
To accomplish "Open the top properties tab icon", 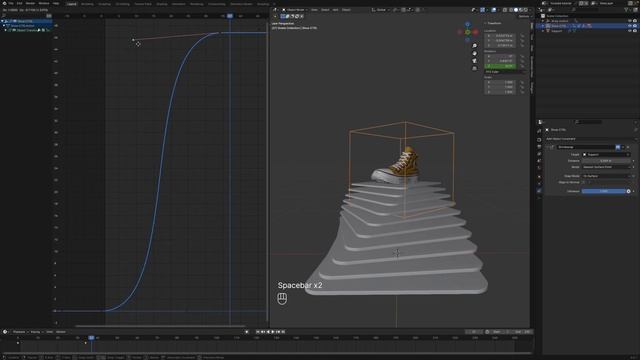I will (539, 131).
